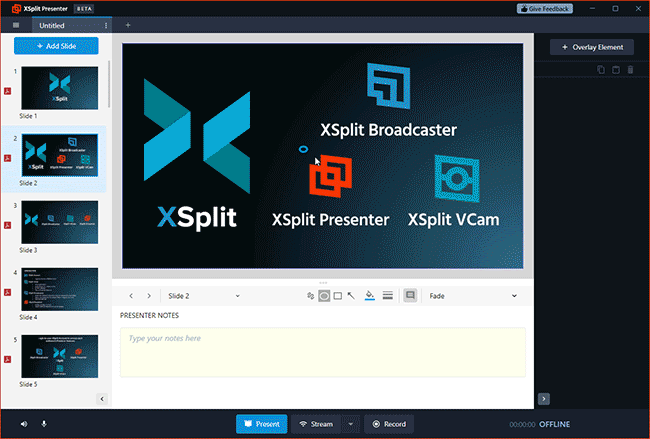The image size is (650, 439).
Task: Select the arrow pointer tool
Action: [x=351, y=296]
